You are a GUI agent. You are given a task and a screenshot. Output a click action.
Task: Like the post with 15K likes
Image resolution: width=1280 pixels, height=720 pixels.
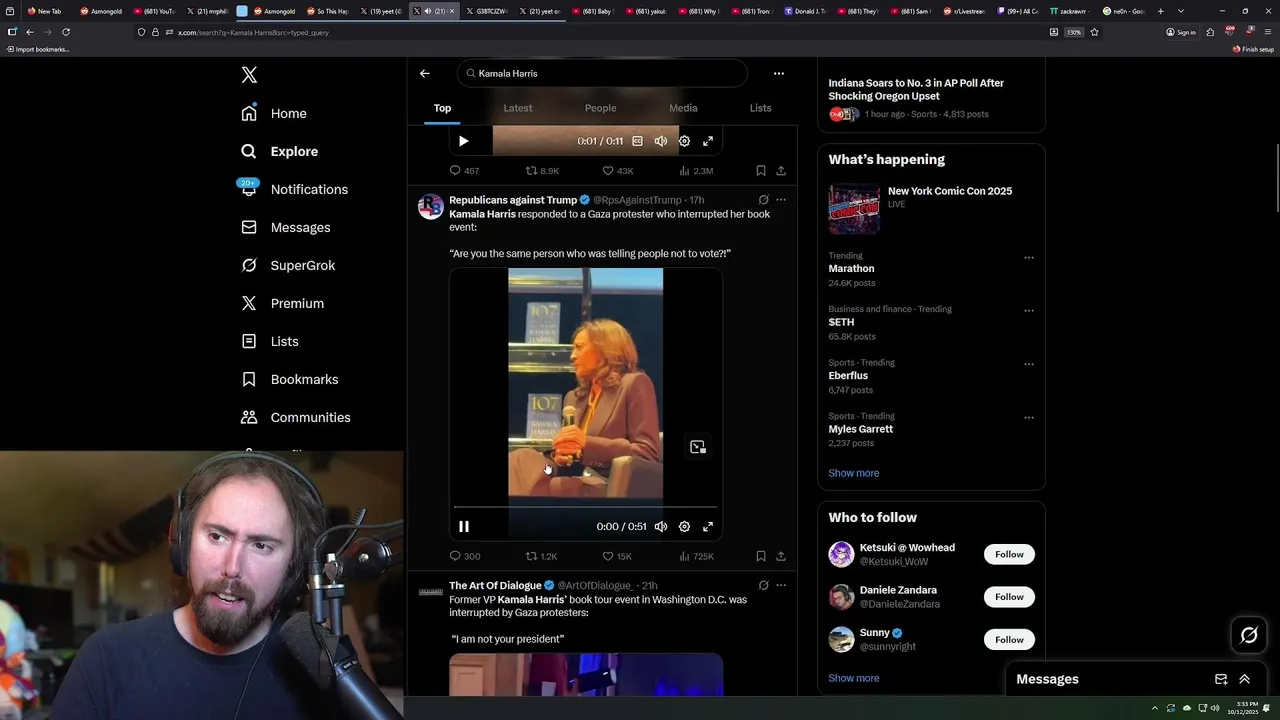[617, 556]
